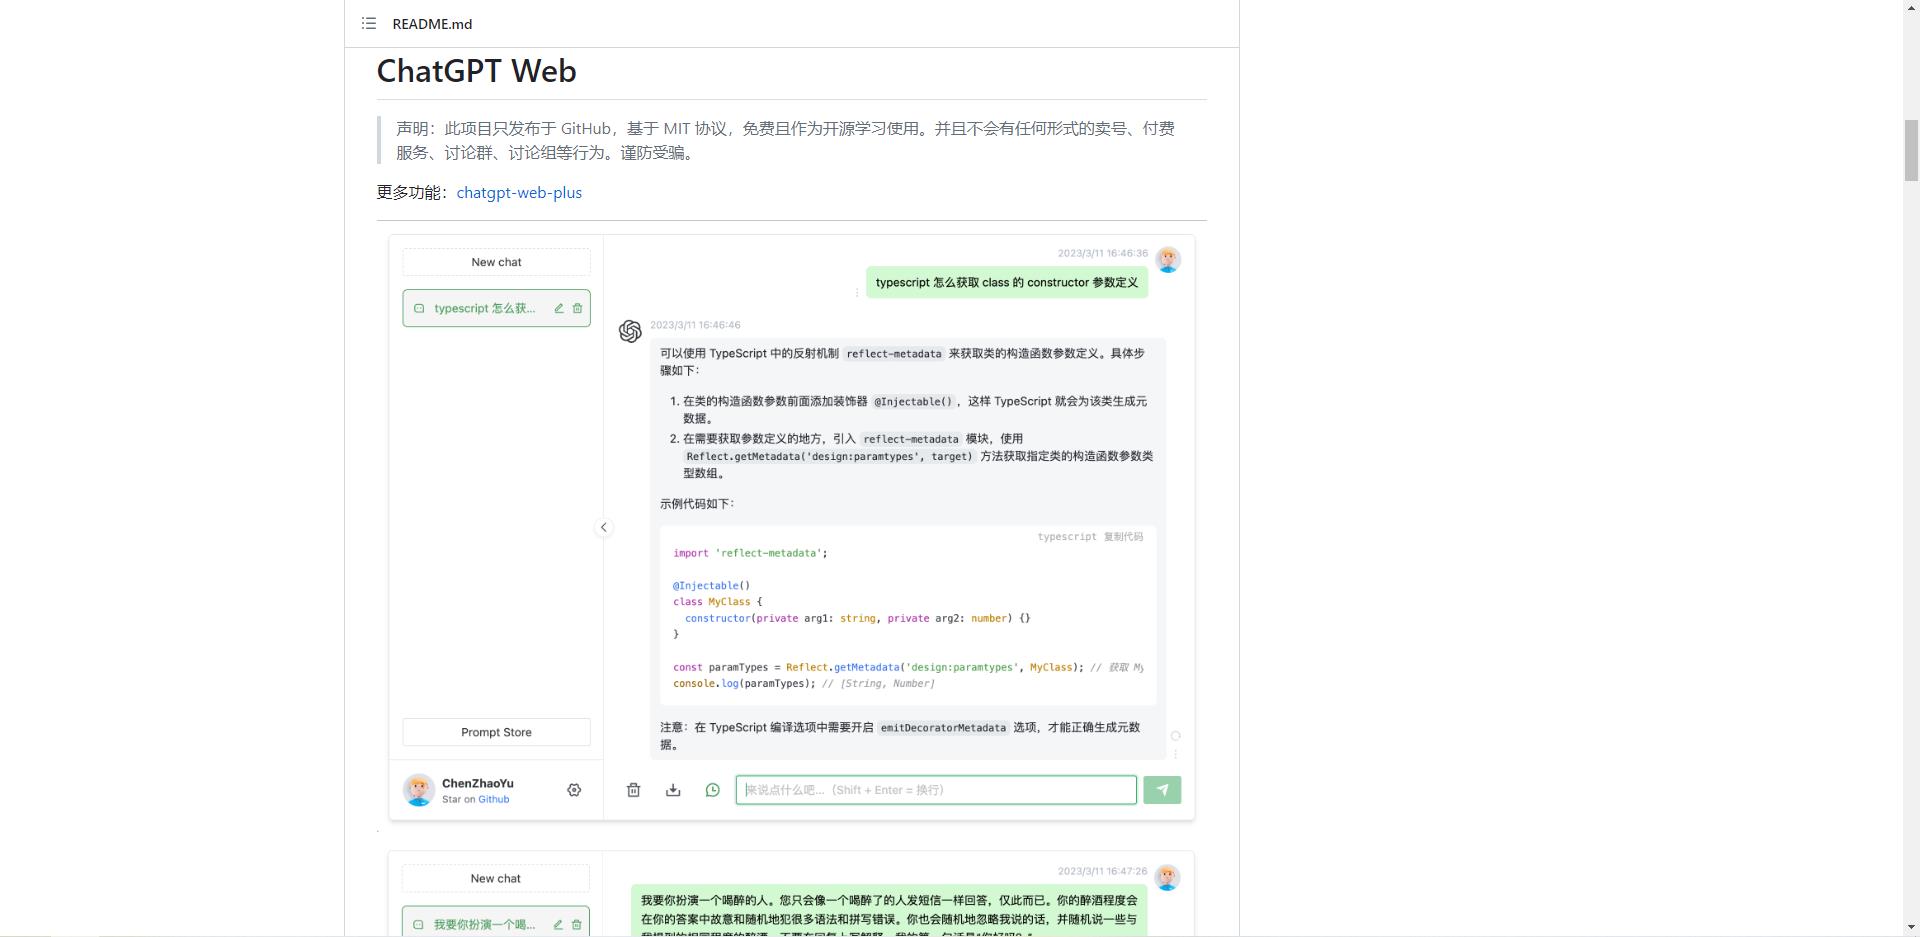Click edit pencil on 我要你扮演 entry
This screenshot has width=1920, height=937.
pyautogui.click(x=558, y=924)
